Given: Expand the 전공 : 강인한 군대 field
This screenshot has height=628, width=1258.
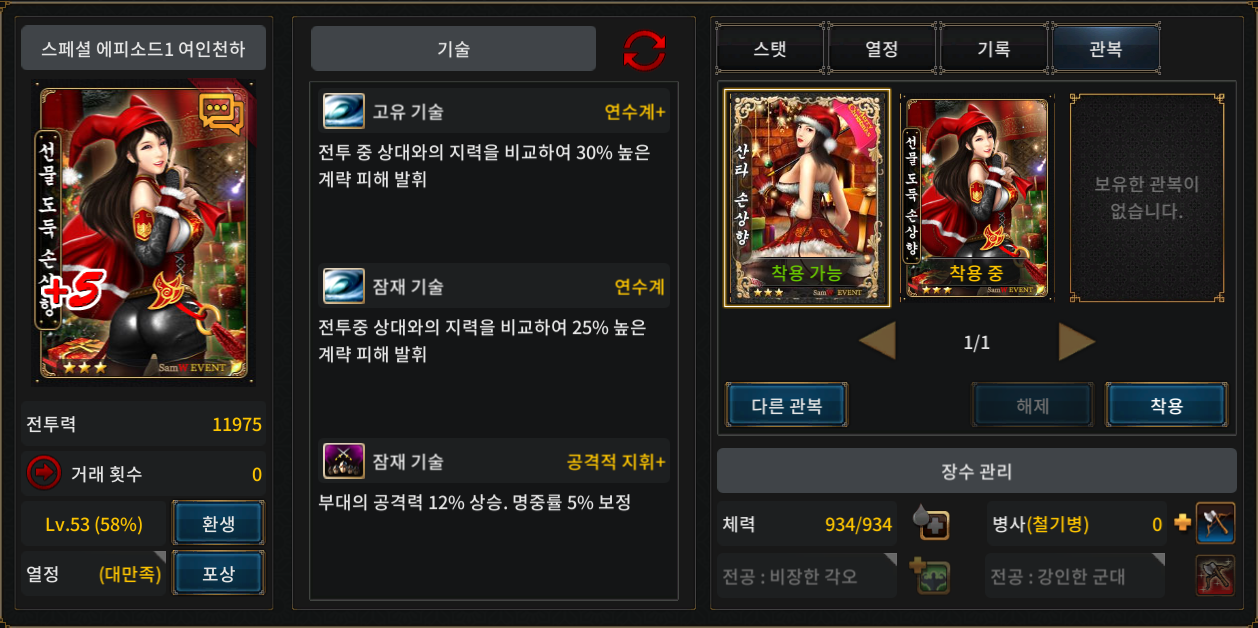Looking at the screenshot, I should (1075, 576).
